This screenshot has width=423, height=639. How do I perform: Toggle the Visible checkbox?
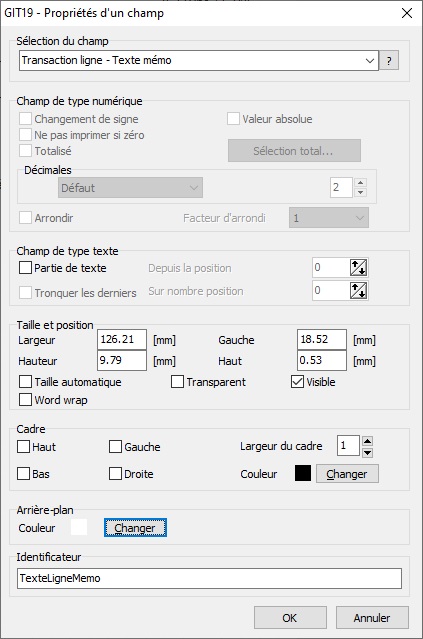point(297,382)
